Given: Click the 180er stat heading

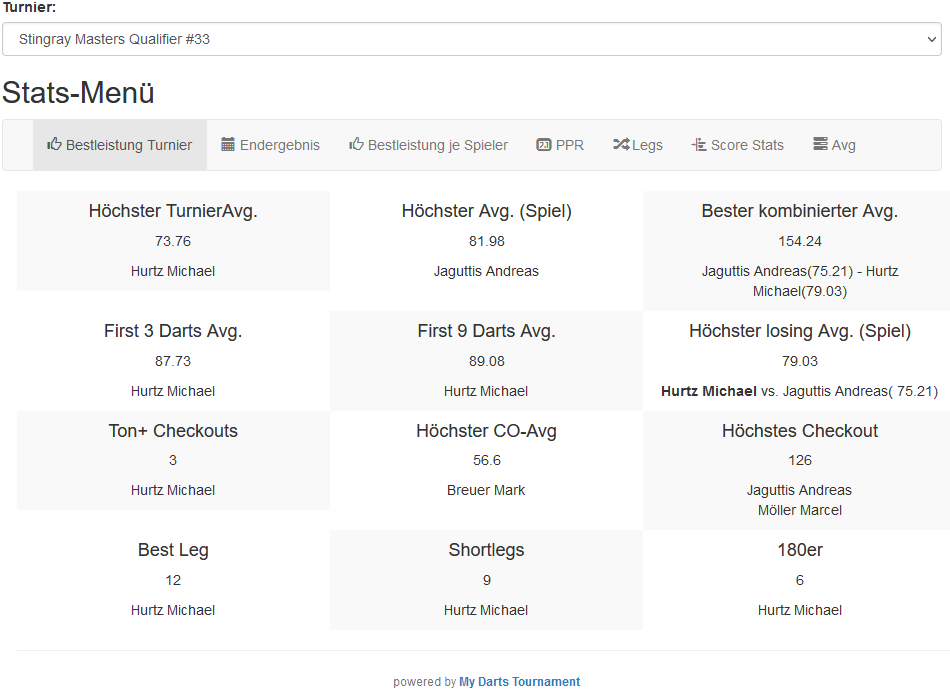Looking at the screenshot, I should pos(799,550).
